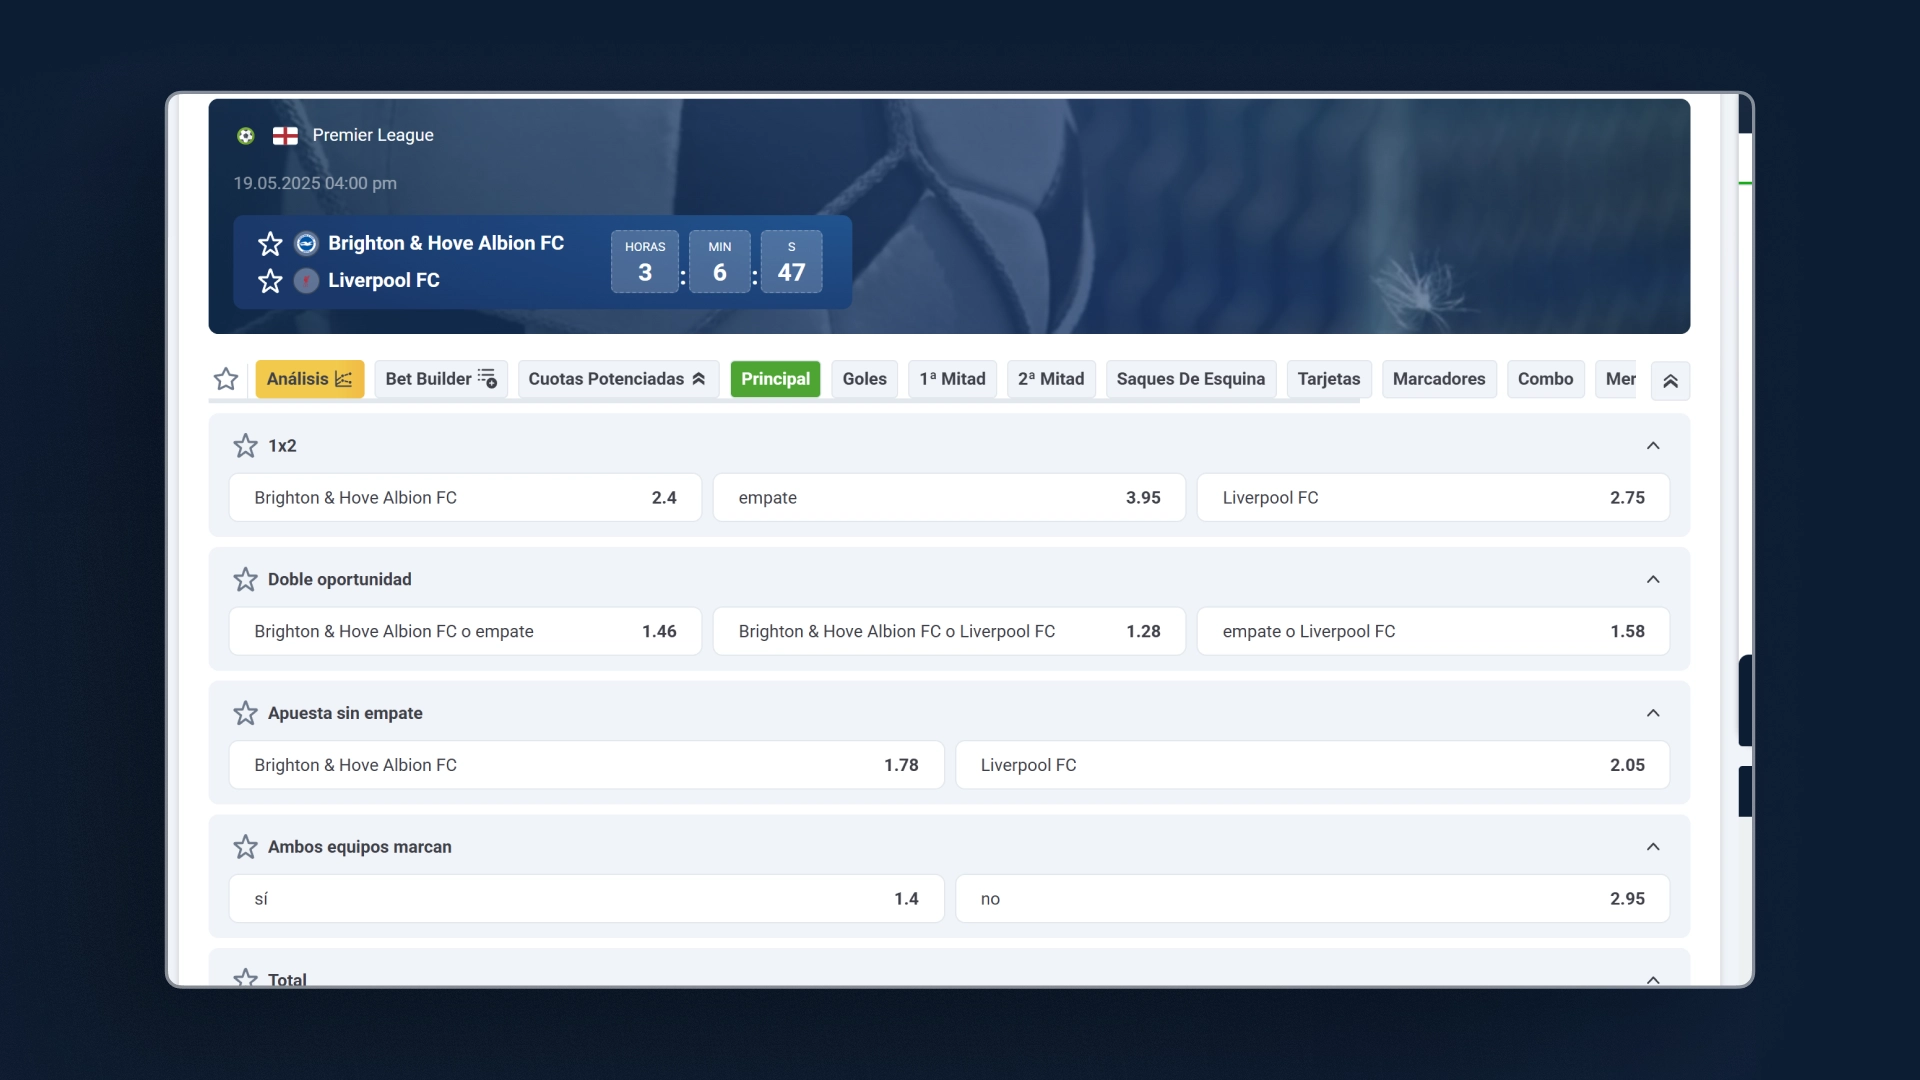Image resolution: width=1920 pixels, height=1080 pixels.
Task: Open the Premier League link
Action: 373,135
